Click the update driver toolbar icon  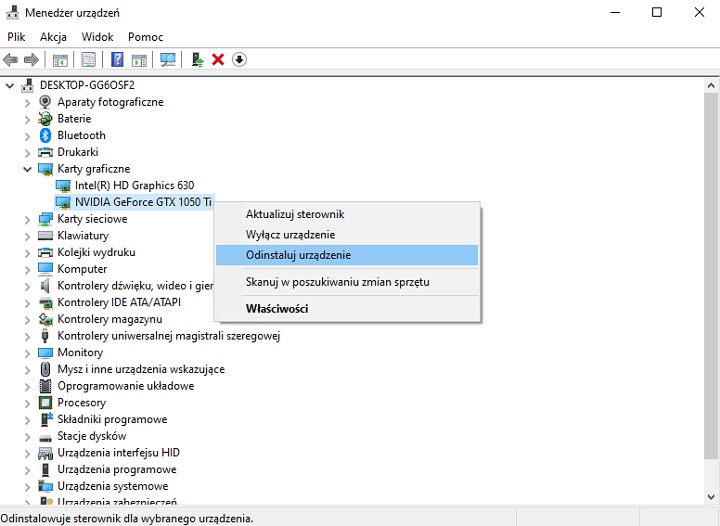point(197,60)
